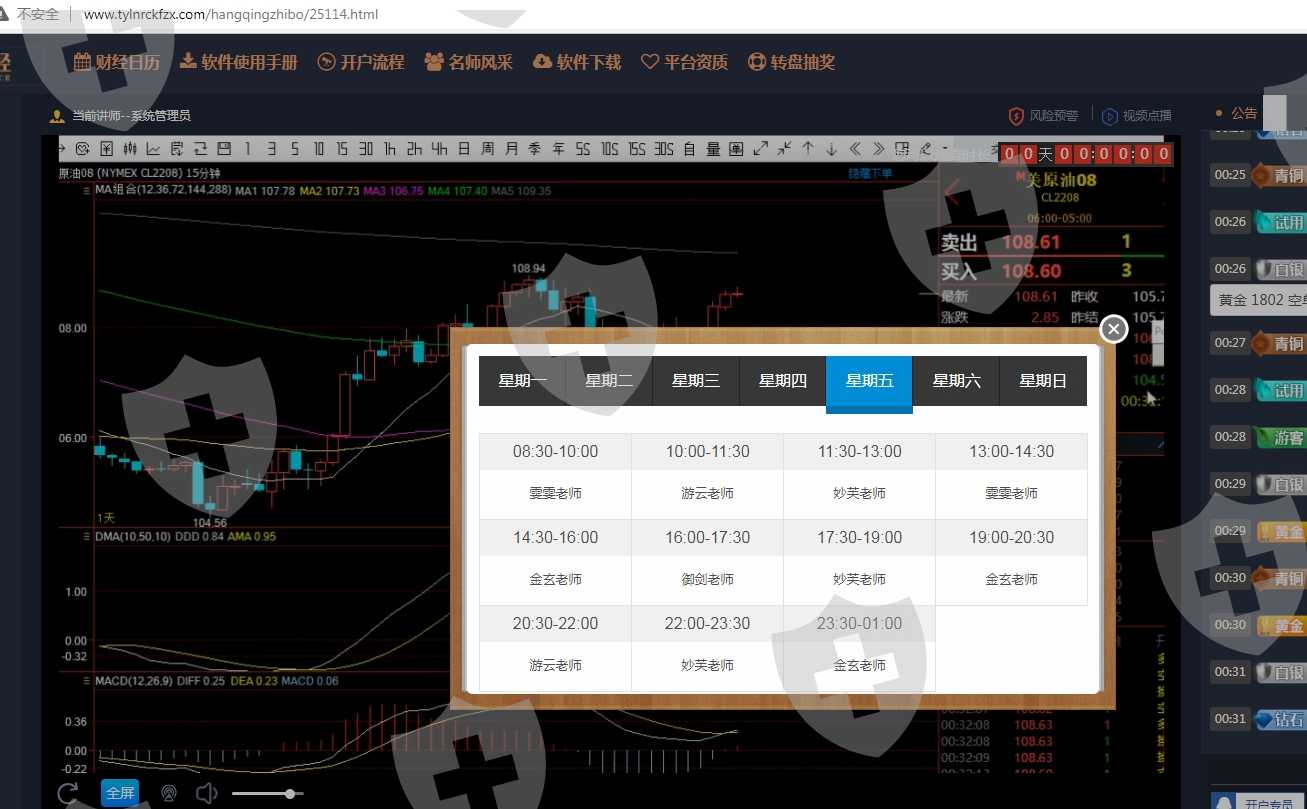Select the 5-minute chart period
Image resolution: width=1307 pixels, height=809 pixels.
point(295,149)
